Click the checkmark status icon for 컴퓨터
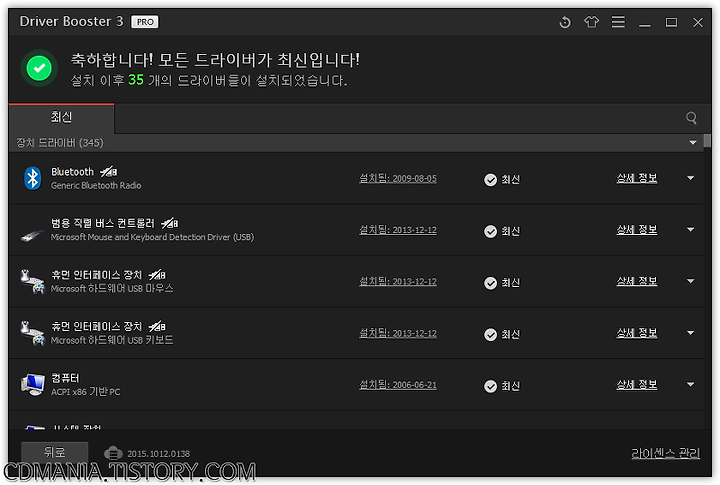This screenshot has height=485, width=720. pyautogui.click(x=490, y=386)
